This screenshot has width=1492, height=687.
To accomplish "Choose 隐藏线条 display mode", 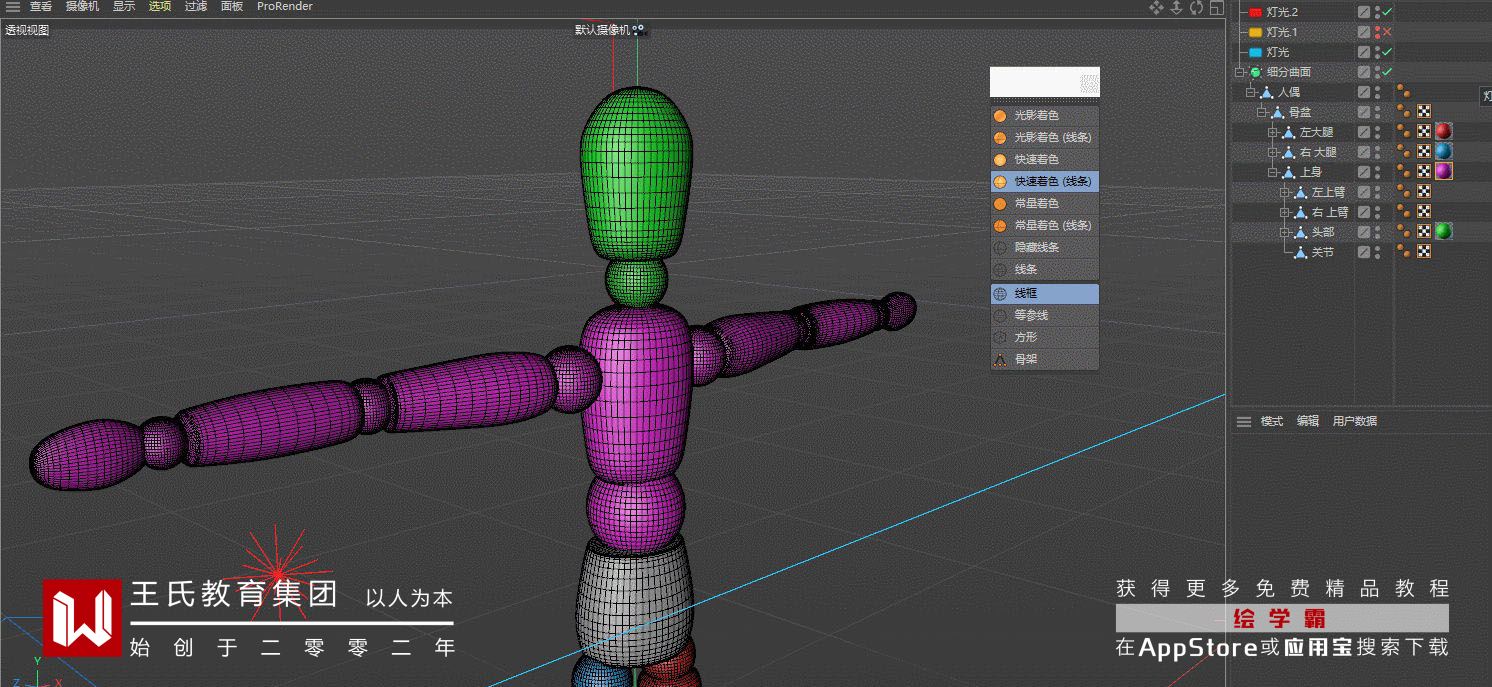I will (x=1044, y=247).
